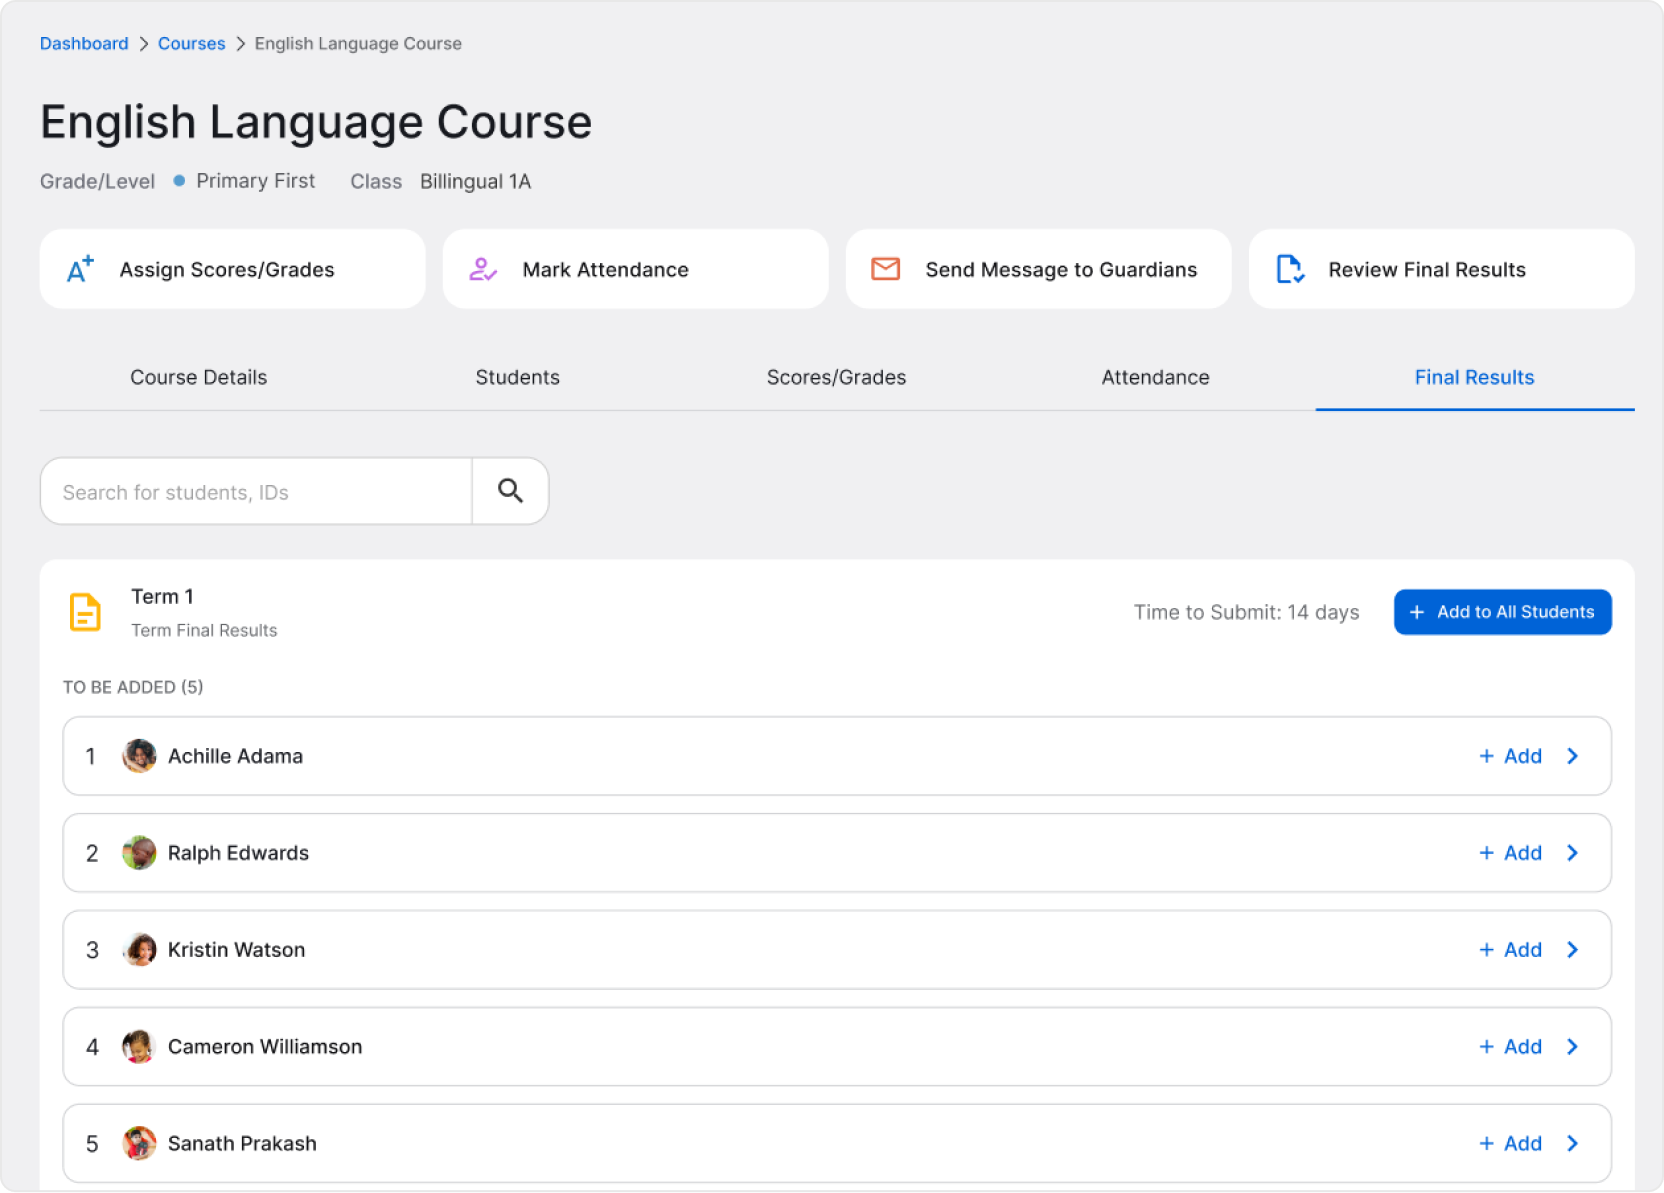
Task: Select the Review Final Results document icon
Action: pyautogui.click(x=1290, y=268)
